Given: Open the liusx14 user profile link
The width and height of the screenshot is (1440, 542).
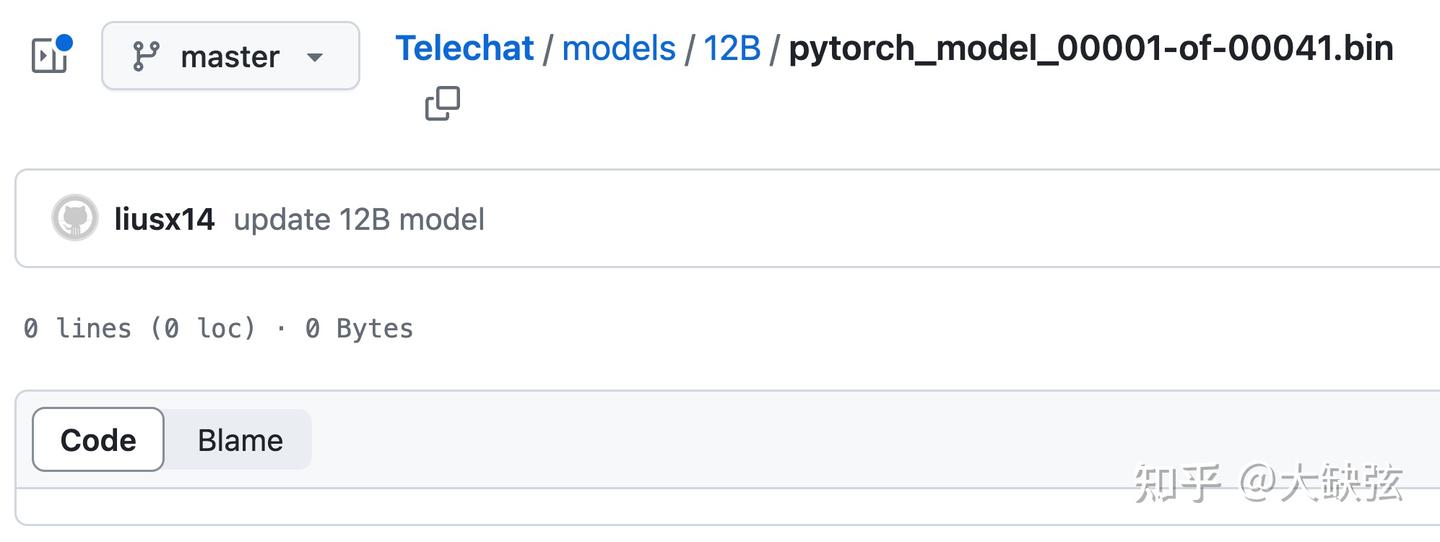Looking at the screenshot, I should pos(164,219).
